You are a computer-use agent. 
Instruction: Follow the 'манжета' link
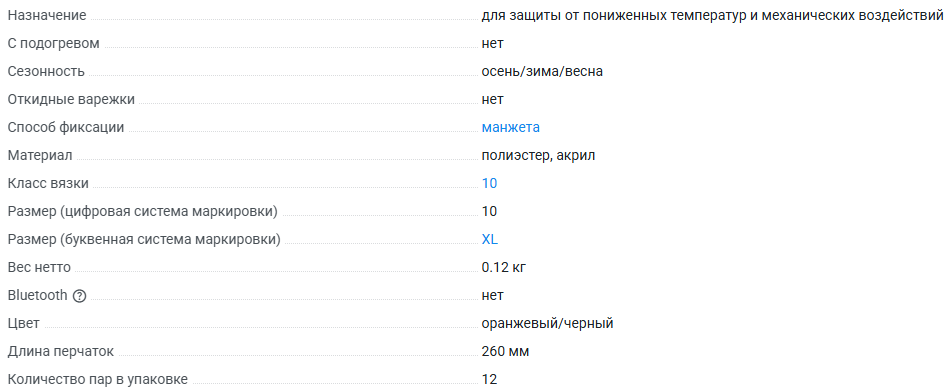[510, 128]
